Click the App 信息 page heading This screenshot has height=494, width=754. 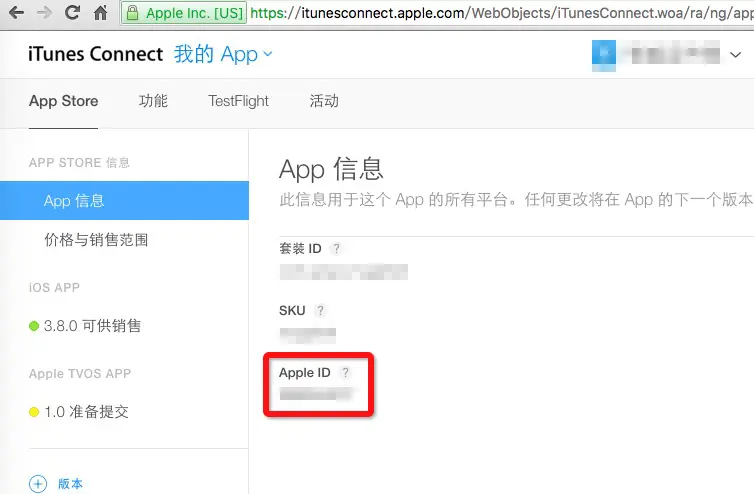coord(331,169)
